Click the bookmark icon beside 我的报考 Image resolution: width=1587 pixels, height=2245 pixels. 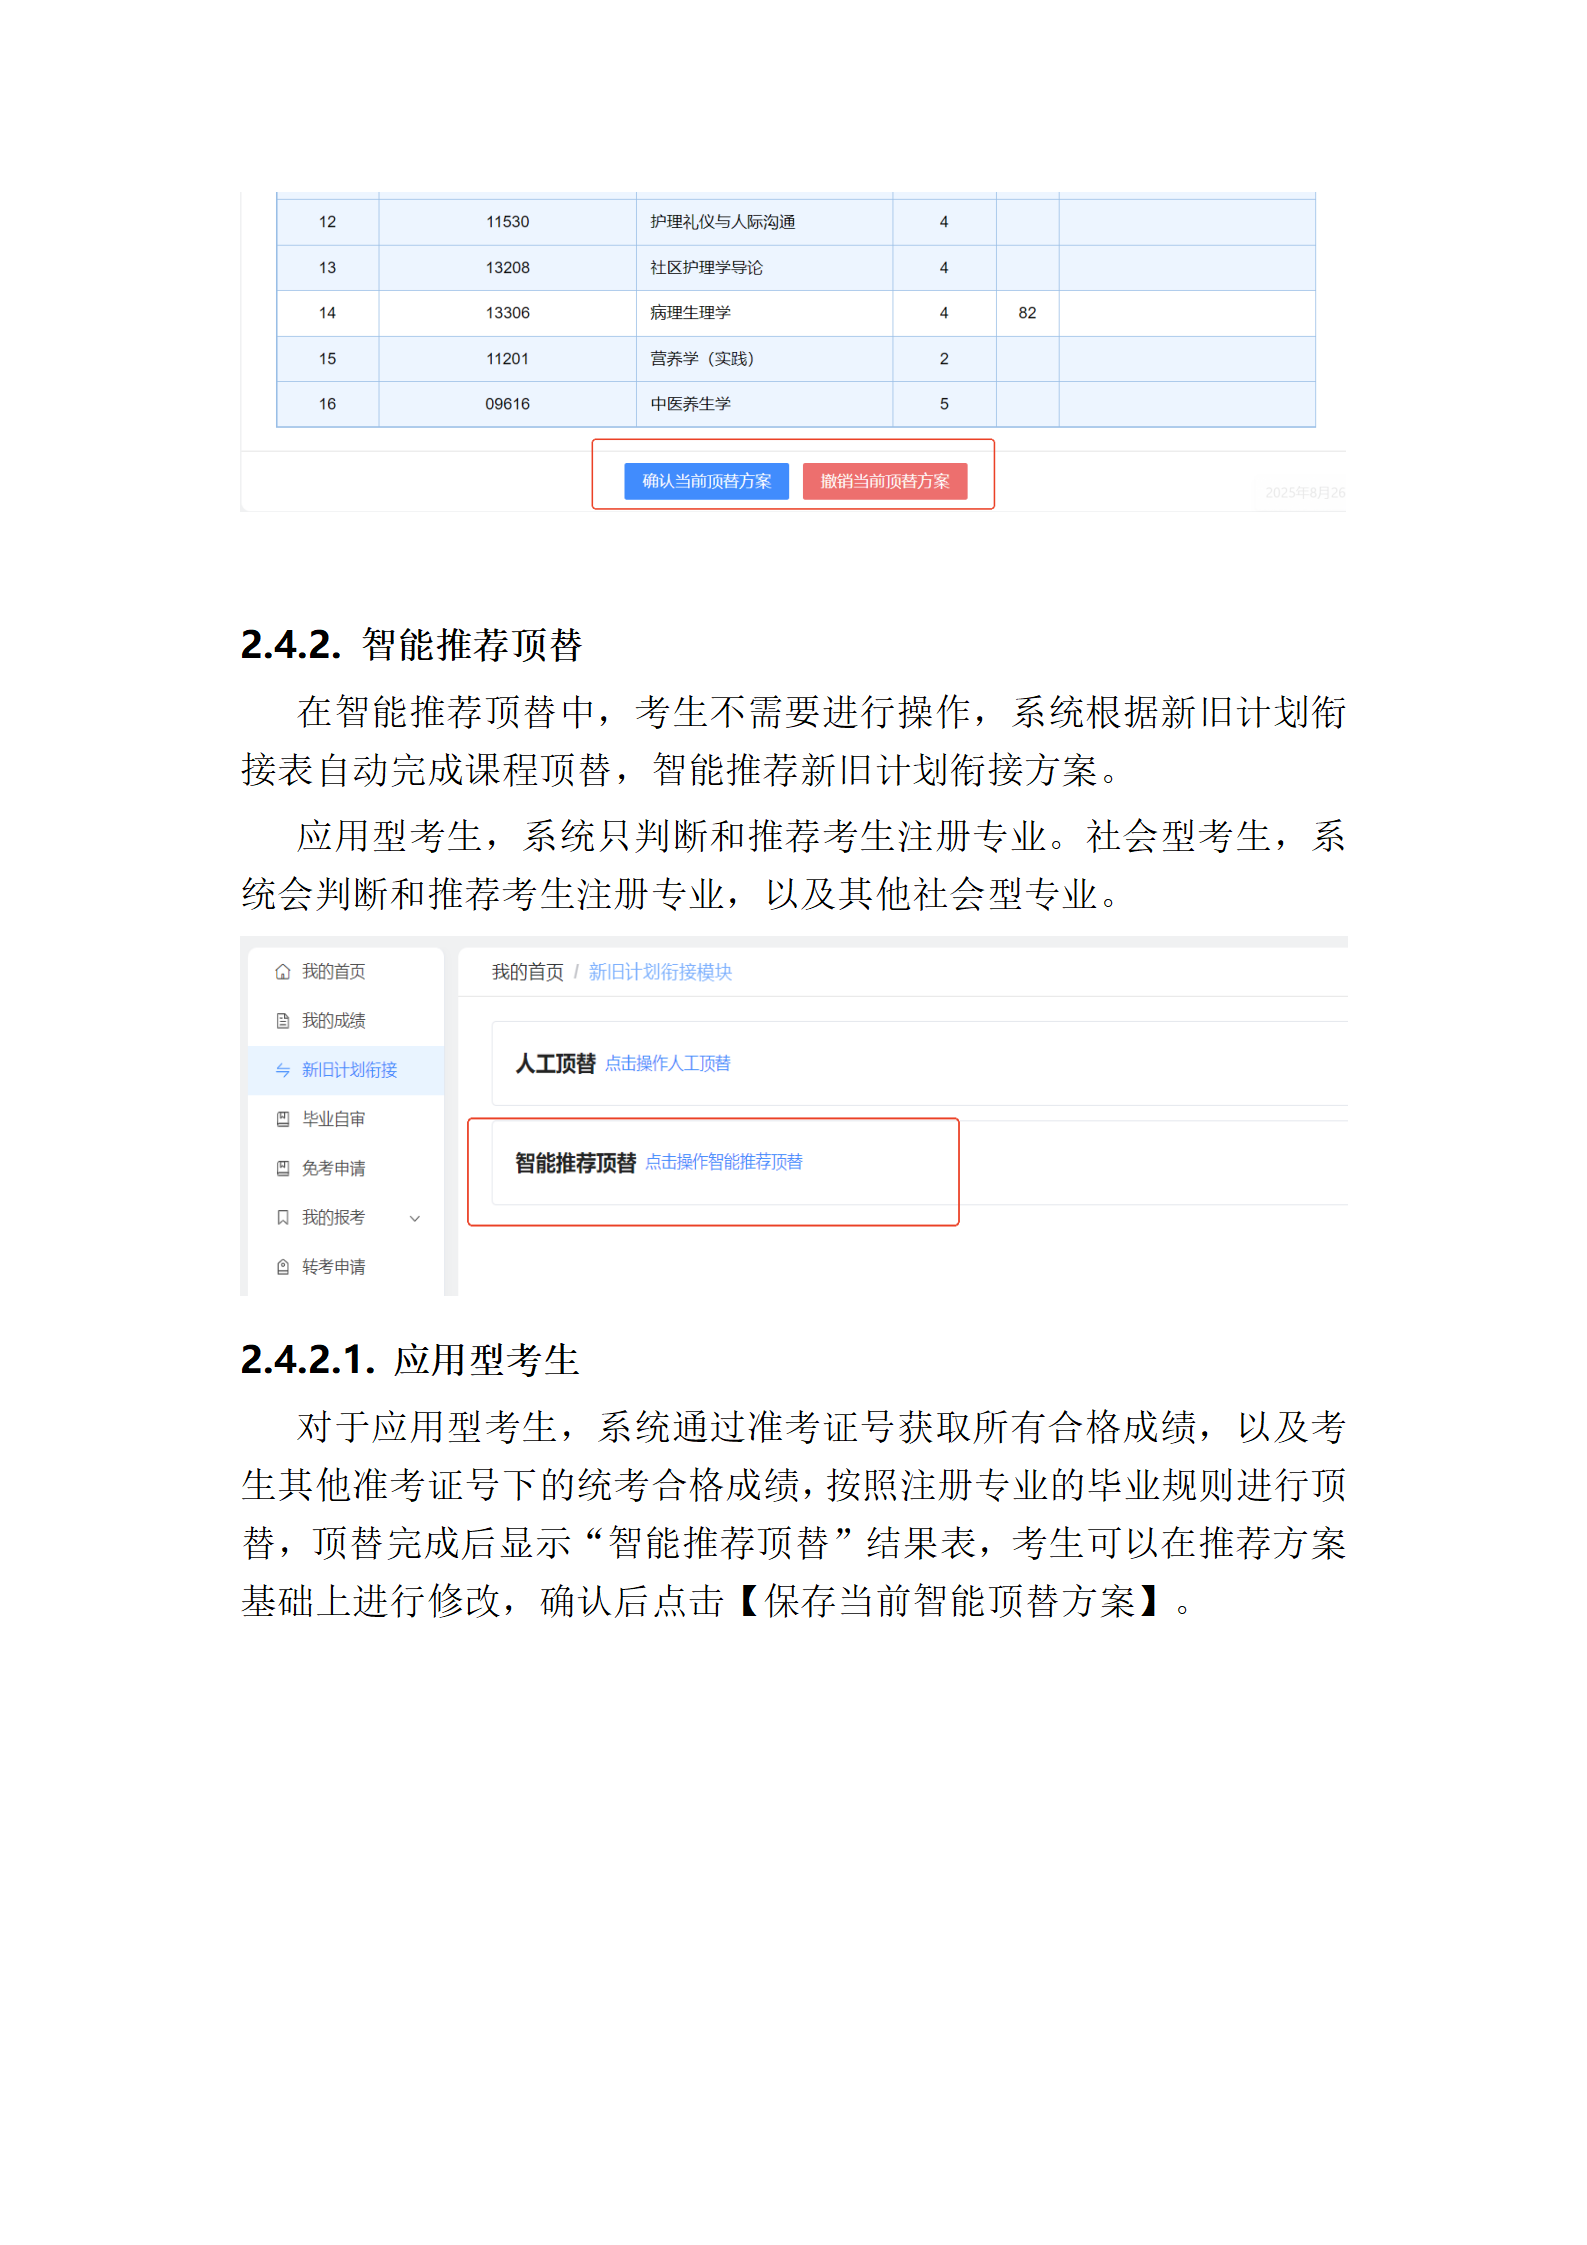point(283,1217)
